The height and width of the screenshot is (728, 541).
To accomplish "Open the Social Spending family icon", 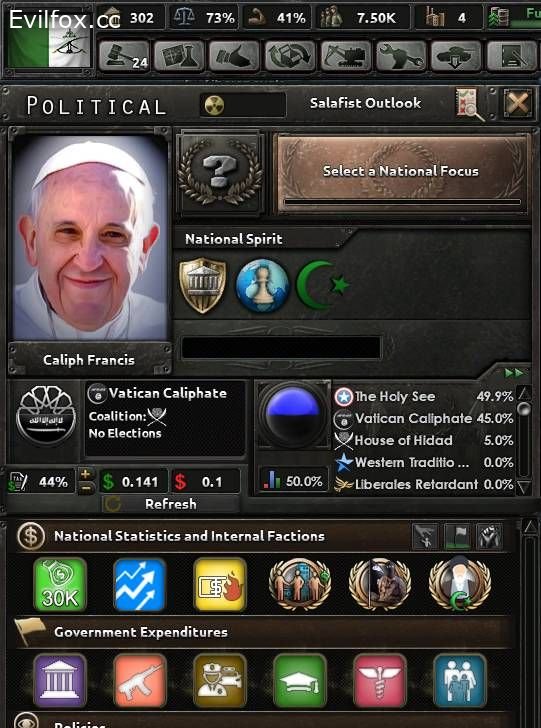I will coord(460,680).
